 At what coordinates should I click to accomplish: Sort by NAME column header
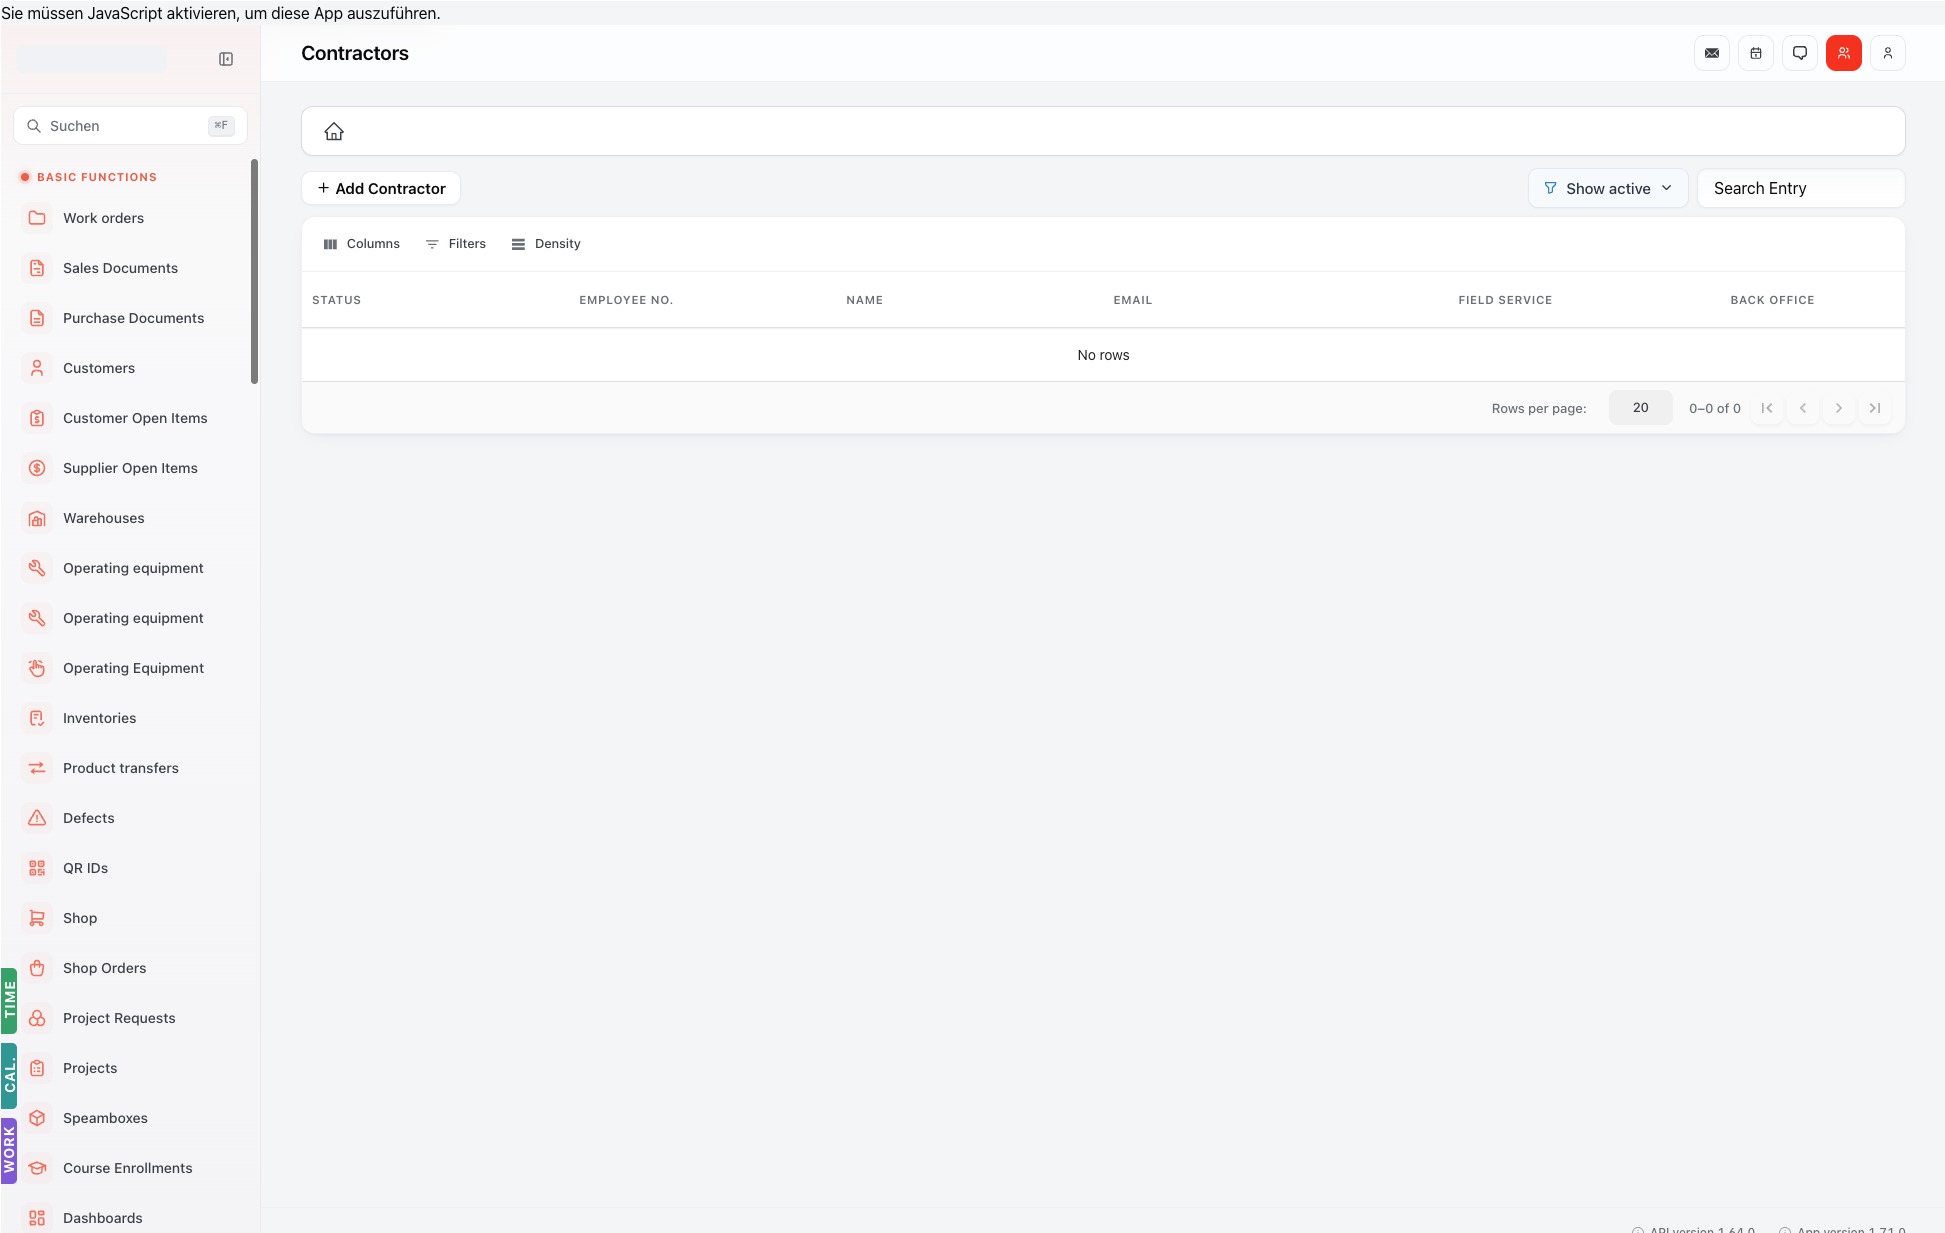click(864, 300)
